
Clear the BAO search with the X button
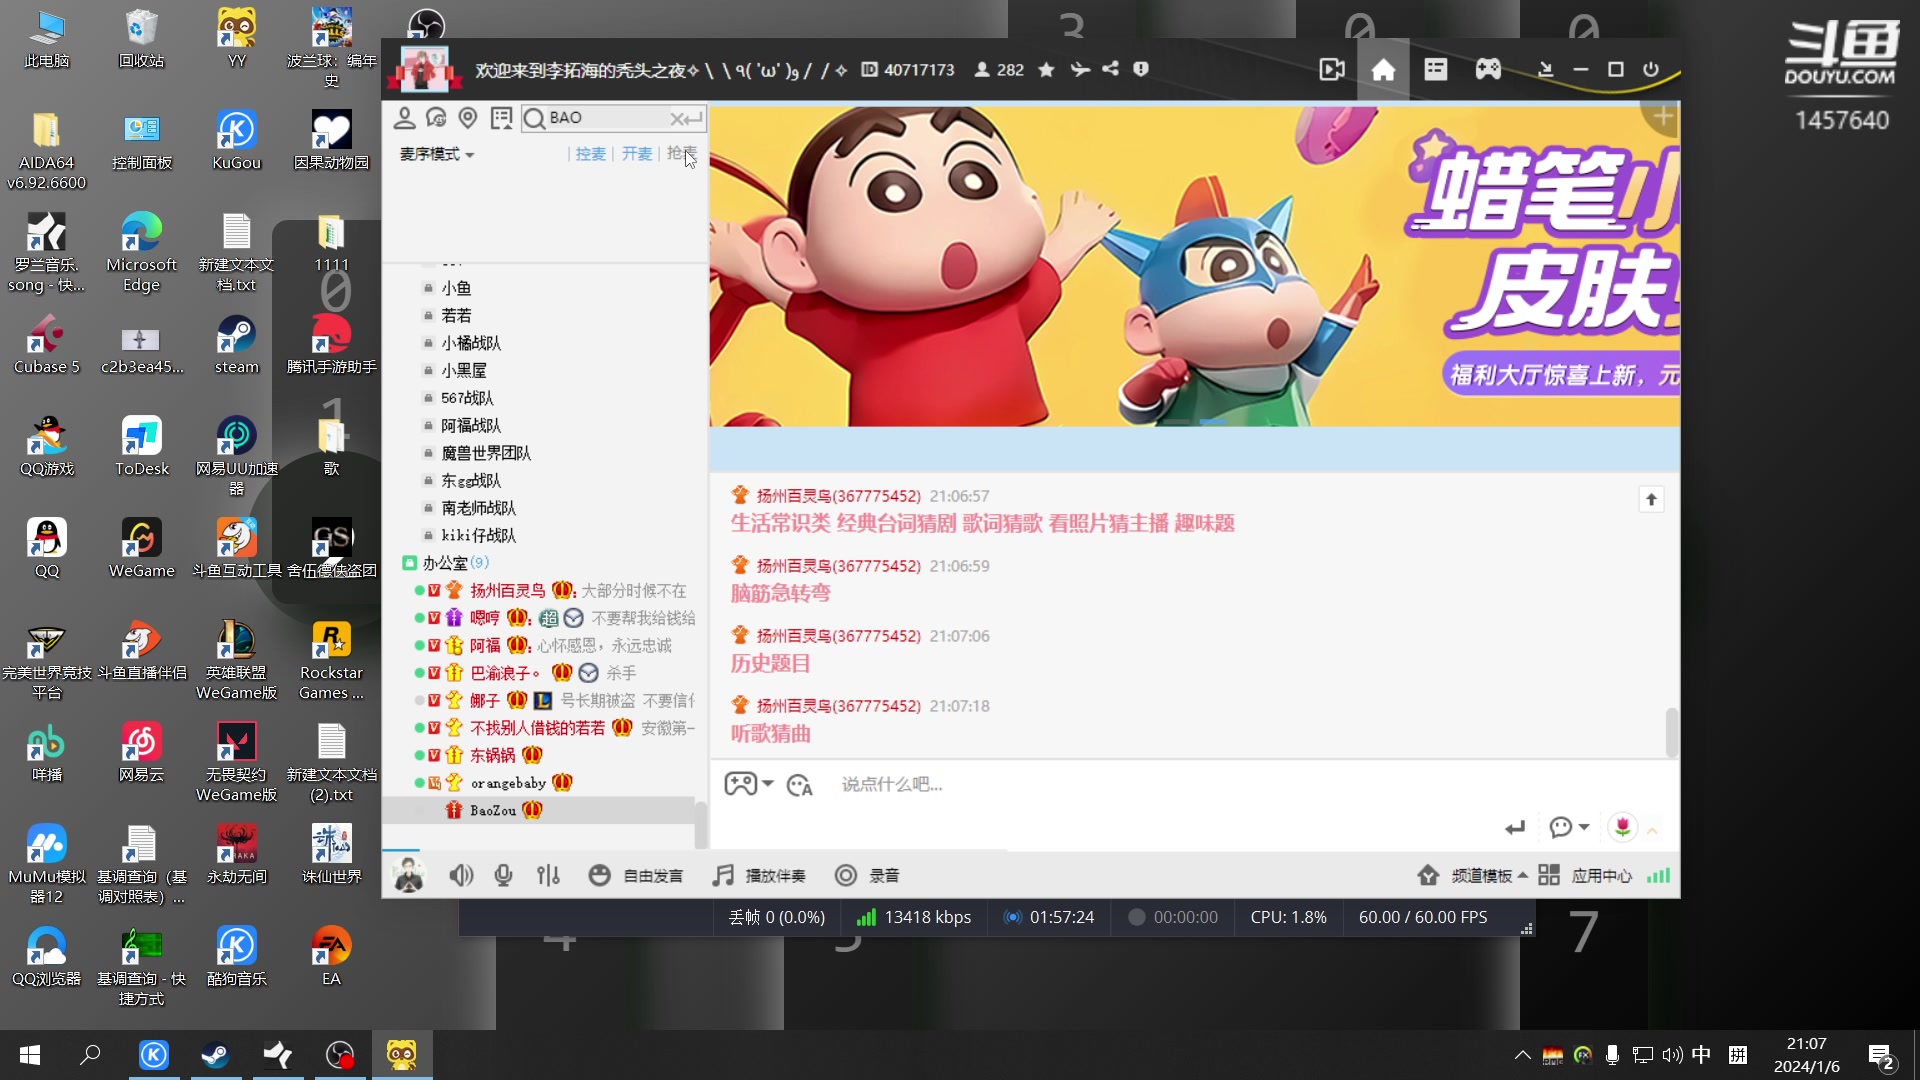pyautogui.click(x=678, y=118)
